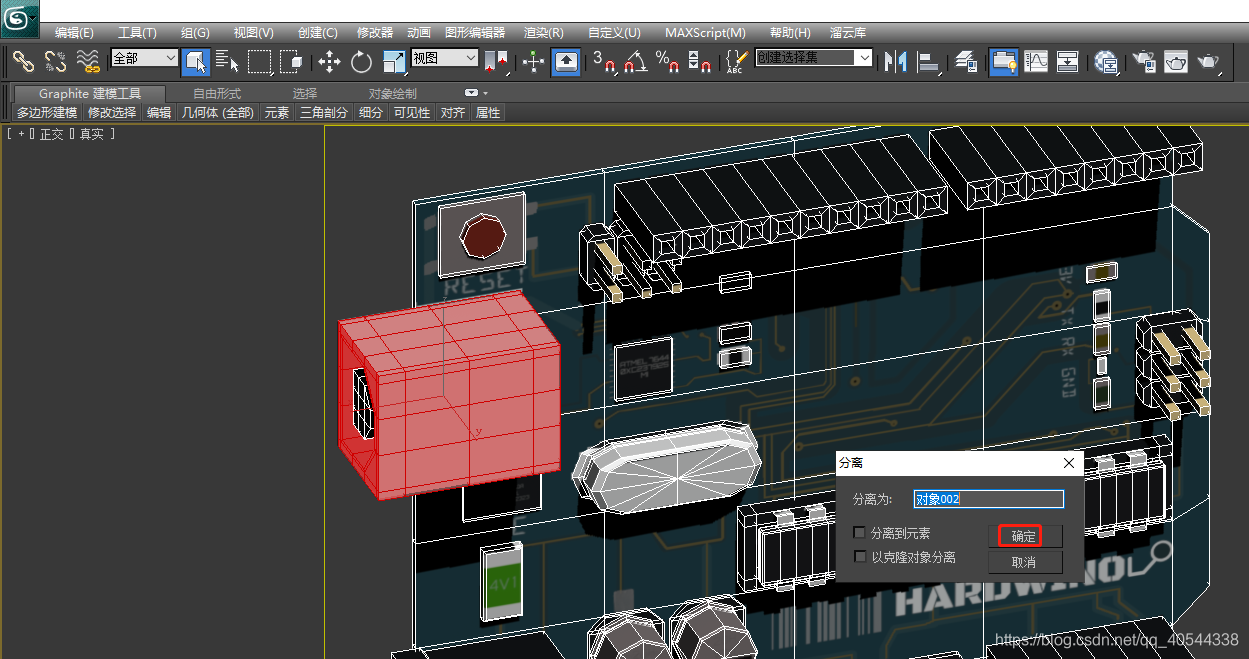Open the Mirror tool
This screenshot has height=659, width=1249.
coord(895,62)
